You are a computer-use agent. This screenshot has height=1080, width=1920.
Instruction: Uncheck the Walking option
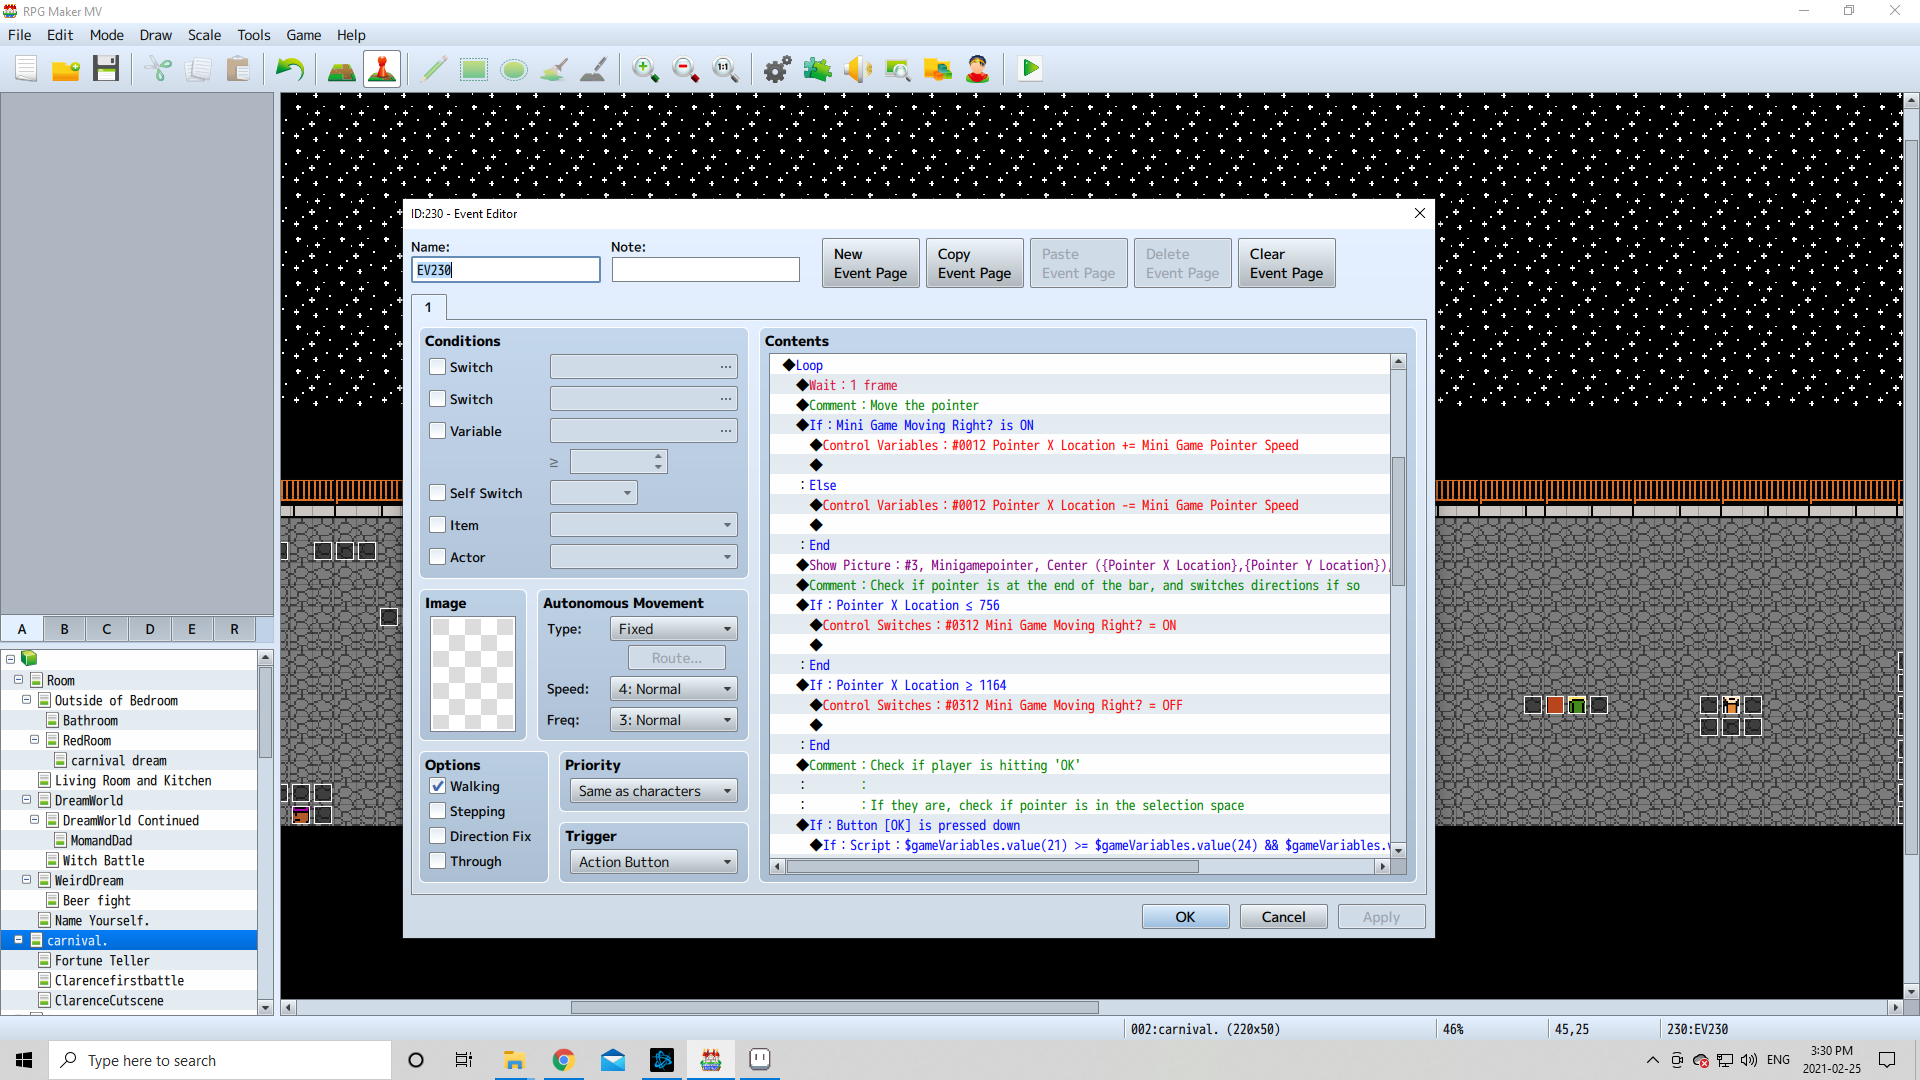(437, 786)
